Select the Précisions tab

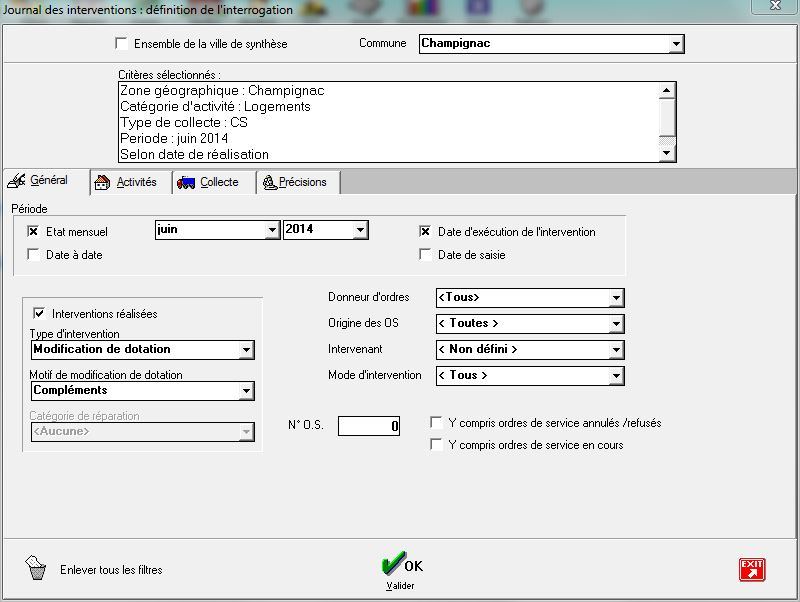click(x=299, y=182)
